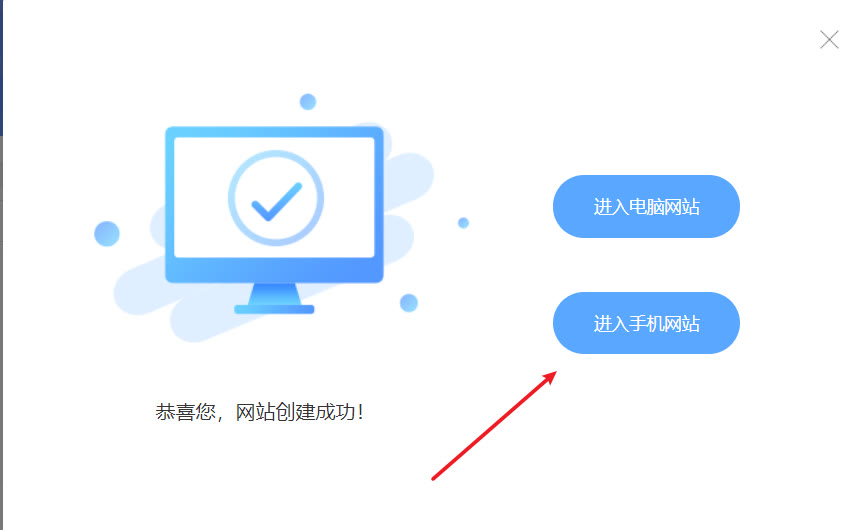Click the large blue dot left of the monitor
Image resolution: width=862 pixels, height=530 pixels.
(107, 234)
